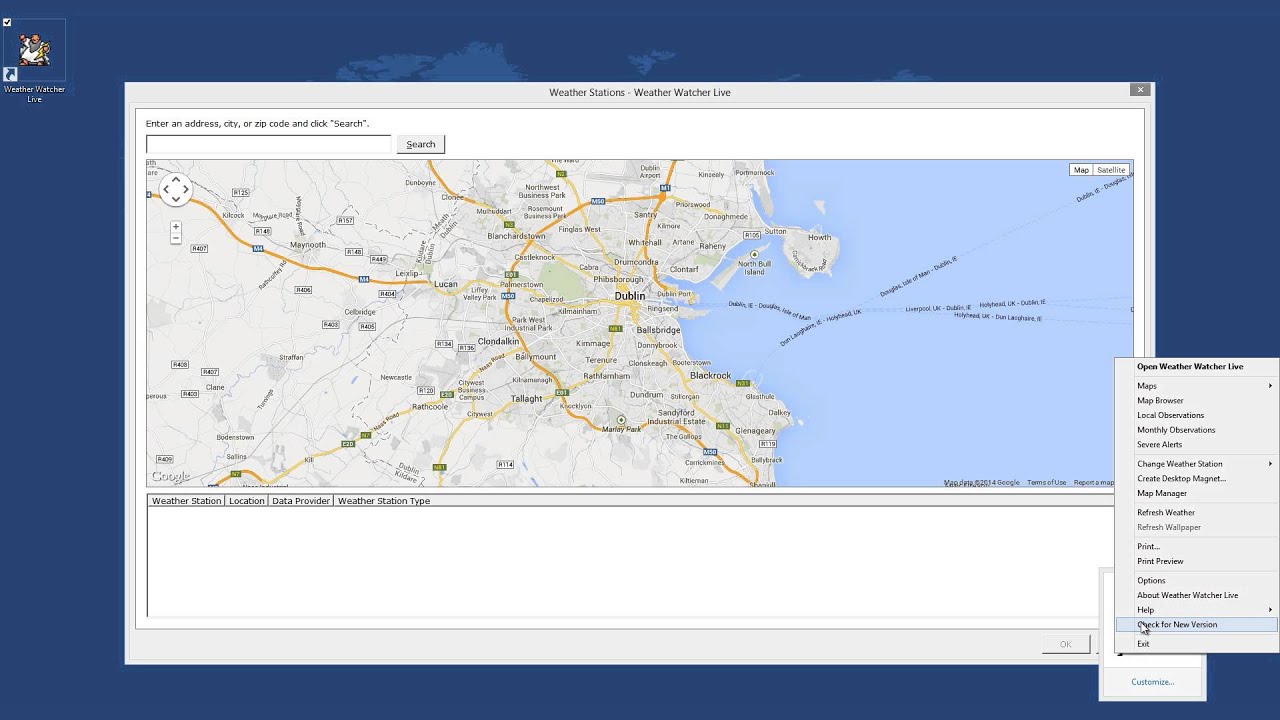Open Map Manager from the menu

point(1197,493)
